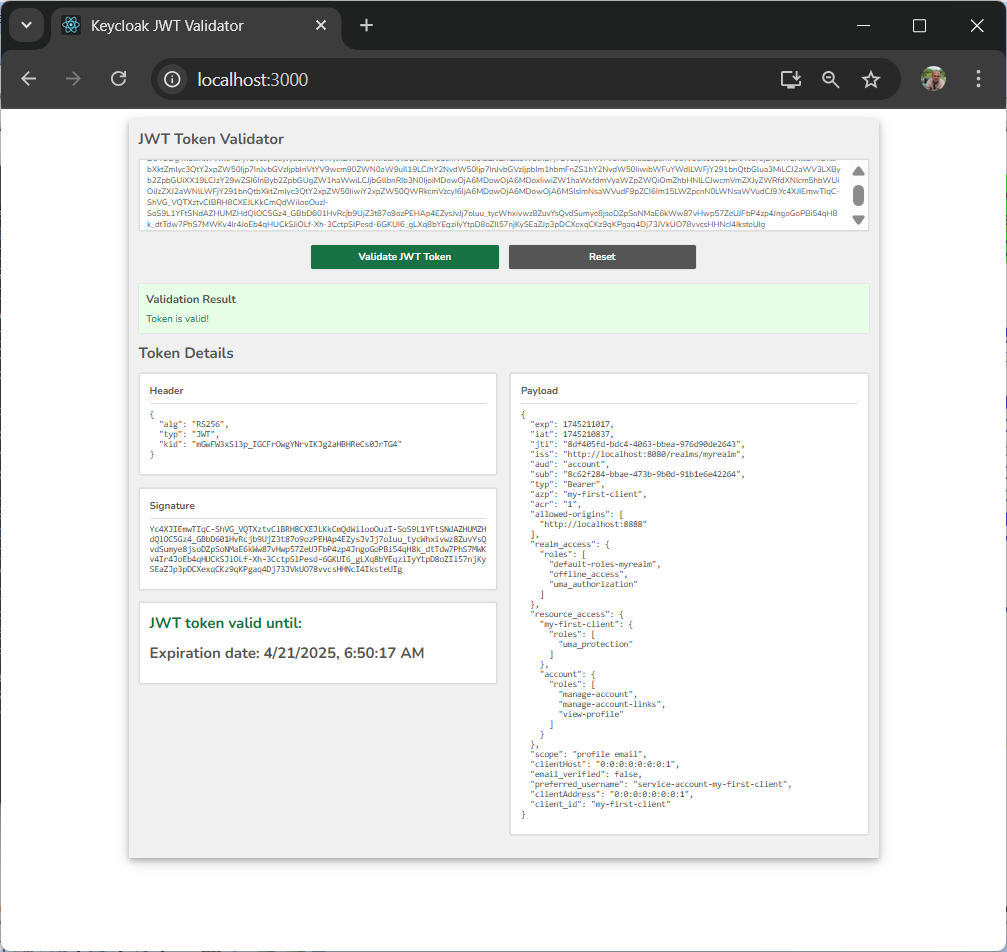Click the "azp": "my-first-client" line
This screenshot has height=952, width=1007.
[x=588, y=494]
